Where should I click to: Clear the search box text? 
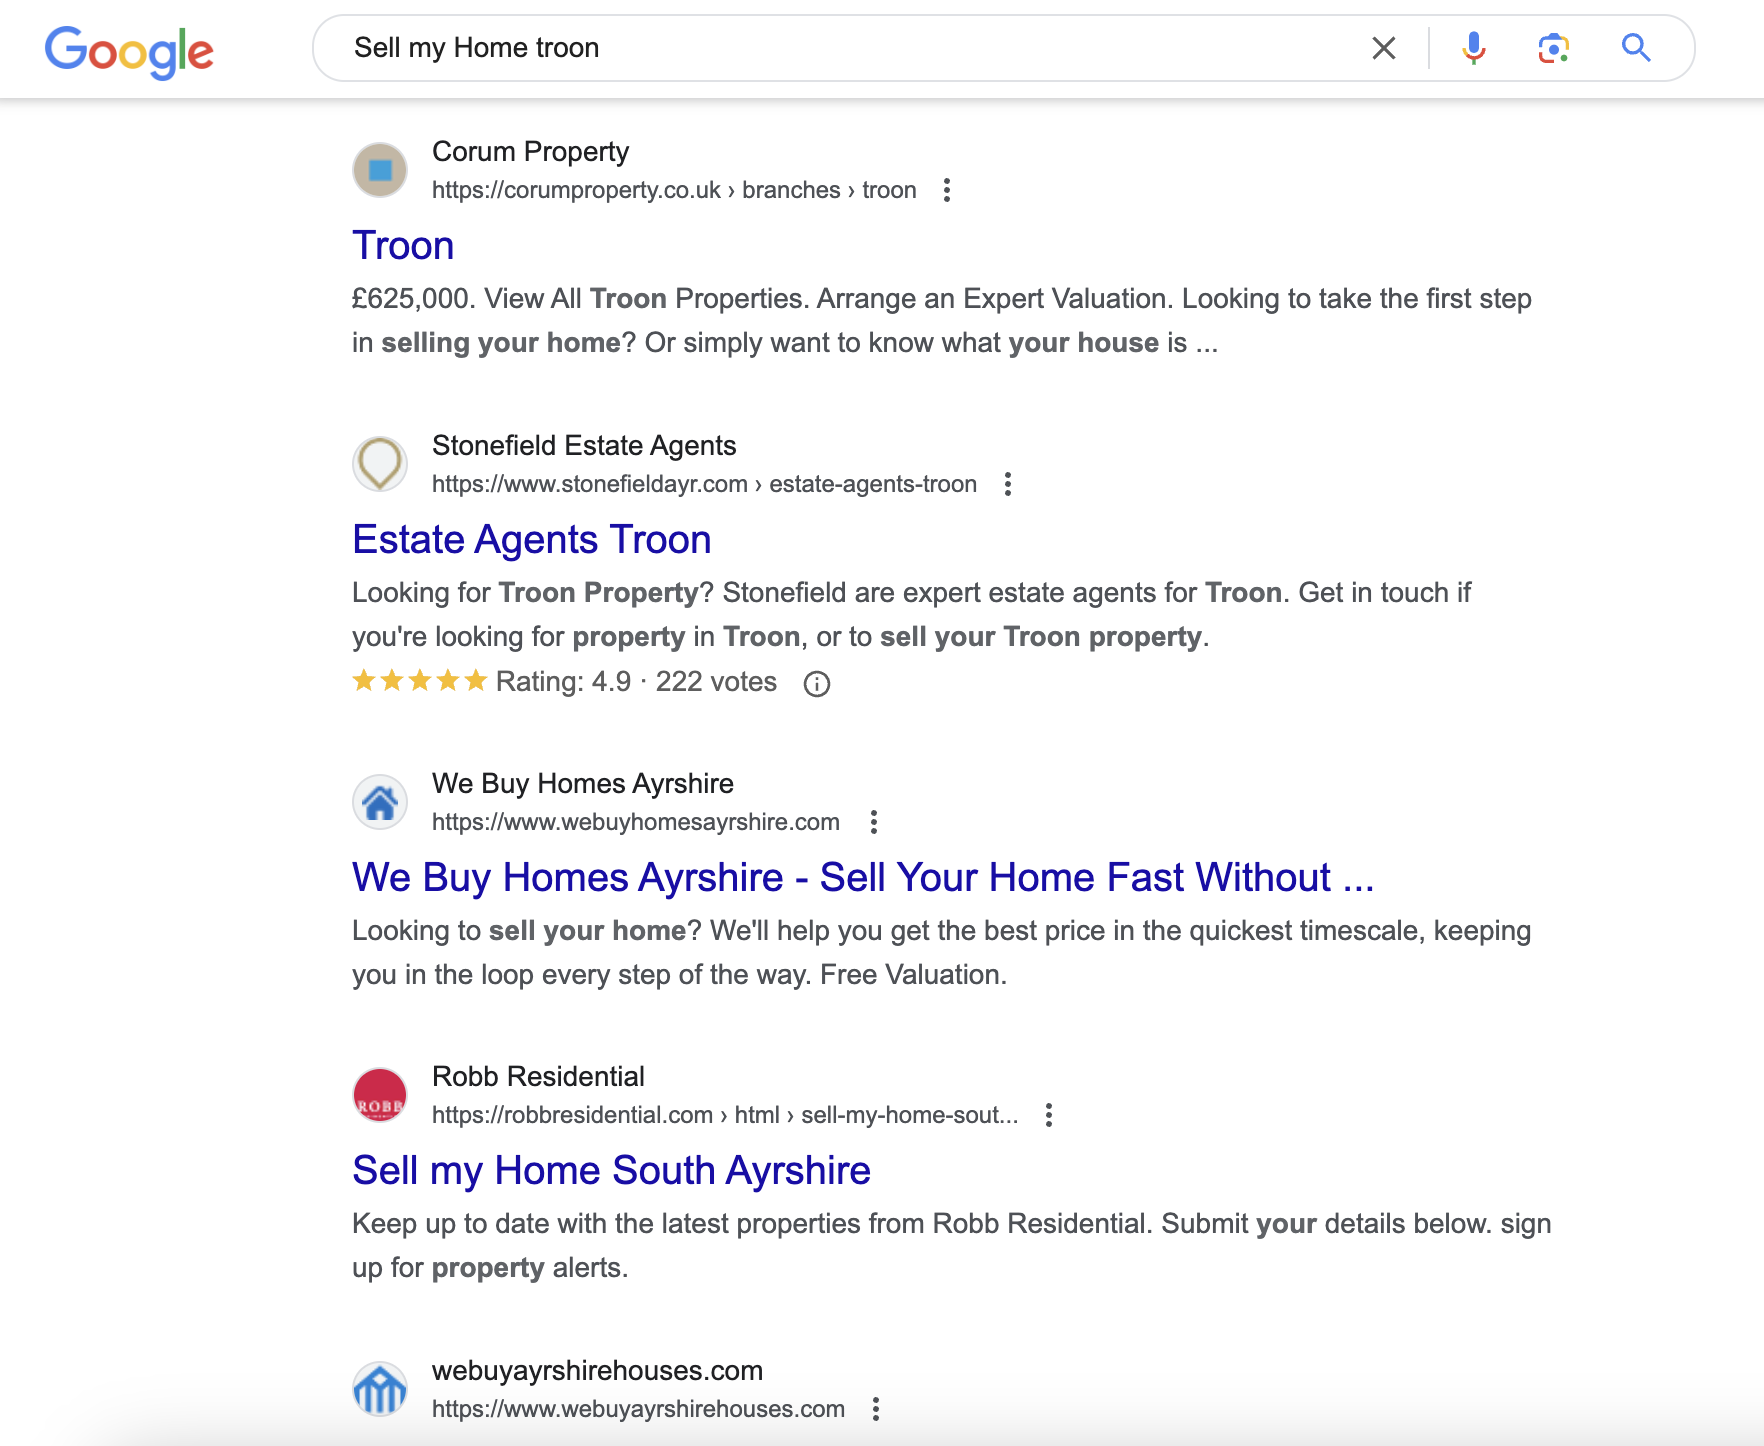[x=1383, y=48]
